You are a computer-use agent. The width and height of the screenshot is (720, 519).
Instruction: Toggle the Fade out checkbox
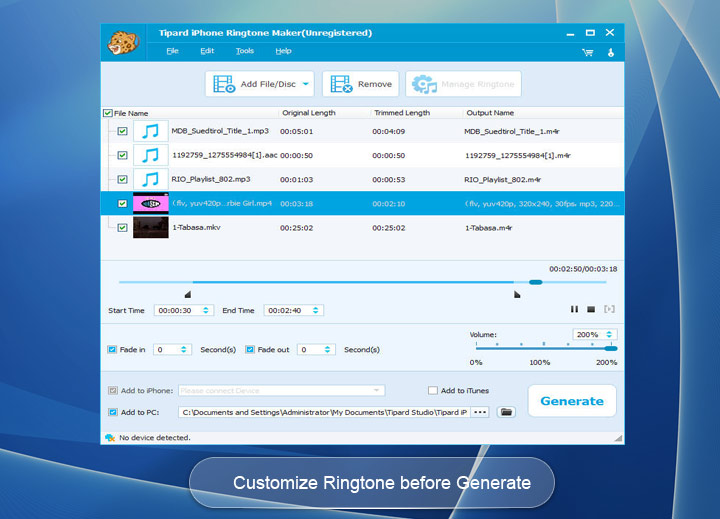(250, 350)
